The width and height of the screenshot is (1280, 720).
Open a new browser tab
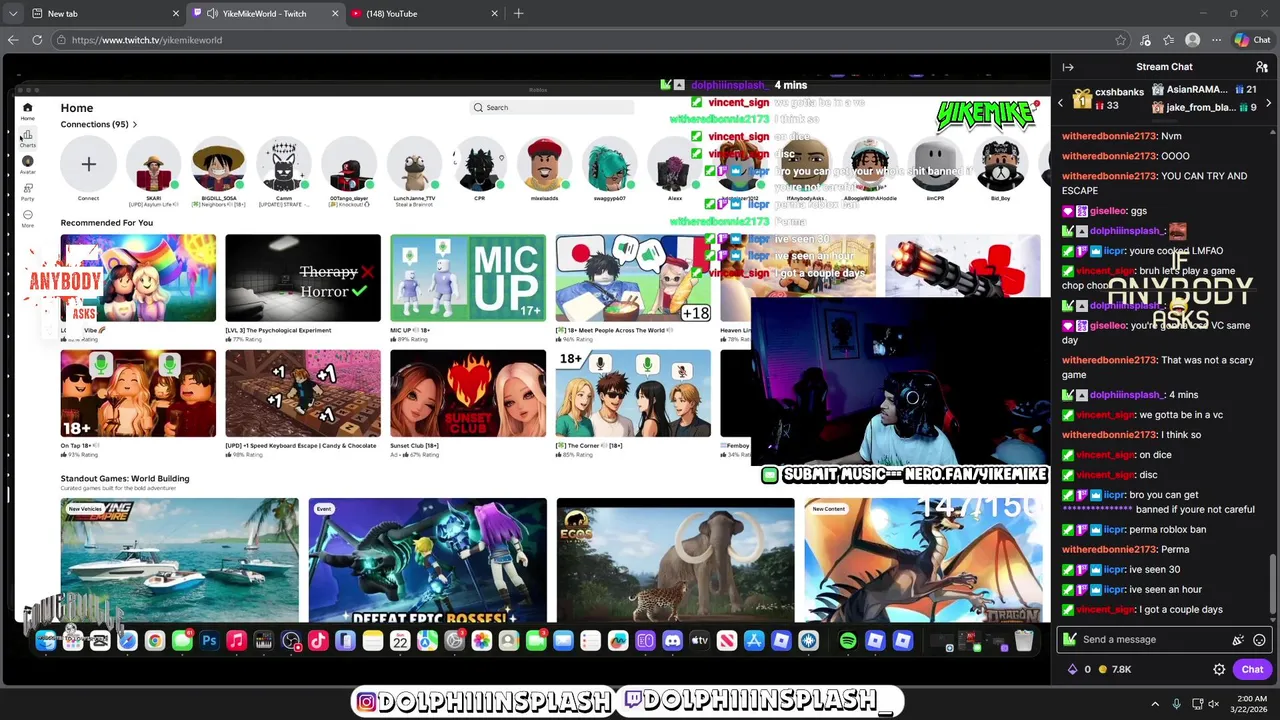(518, 14)
